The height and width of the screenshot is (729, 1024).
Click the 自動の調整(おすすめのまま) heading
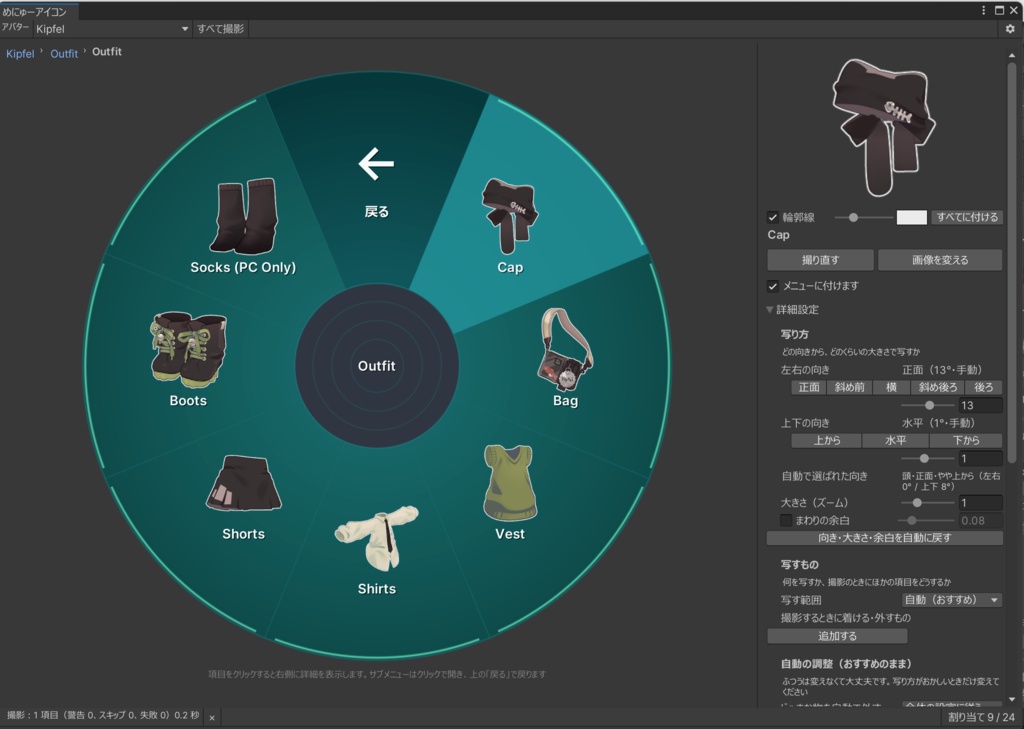[x=846, y=664]
